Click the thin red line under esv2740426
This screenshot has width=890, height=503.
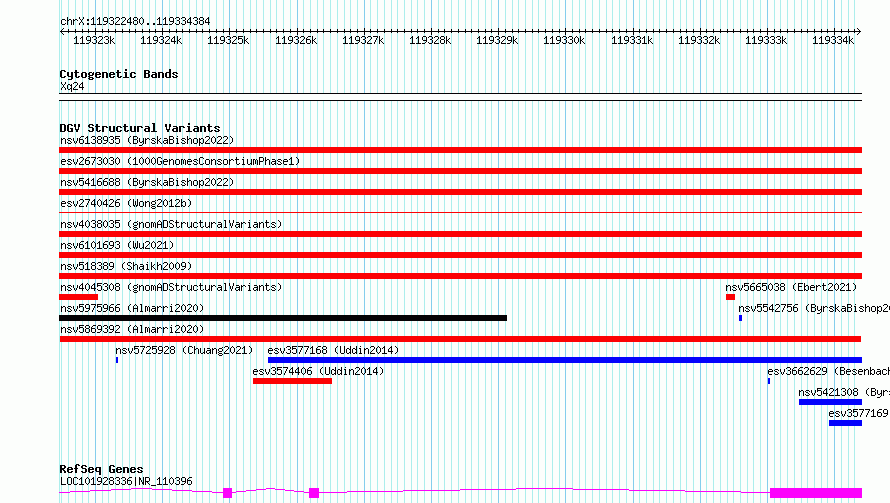click(460, 213)
